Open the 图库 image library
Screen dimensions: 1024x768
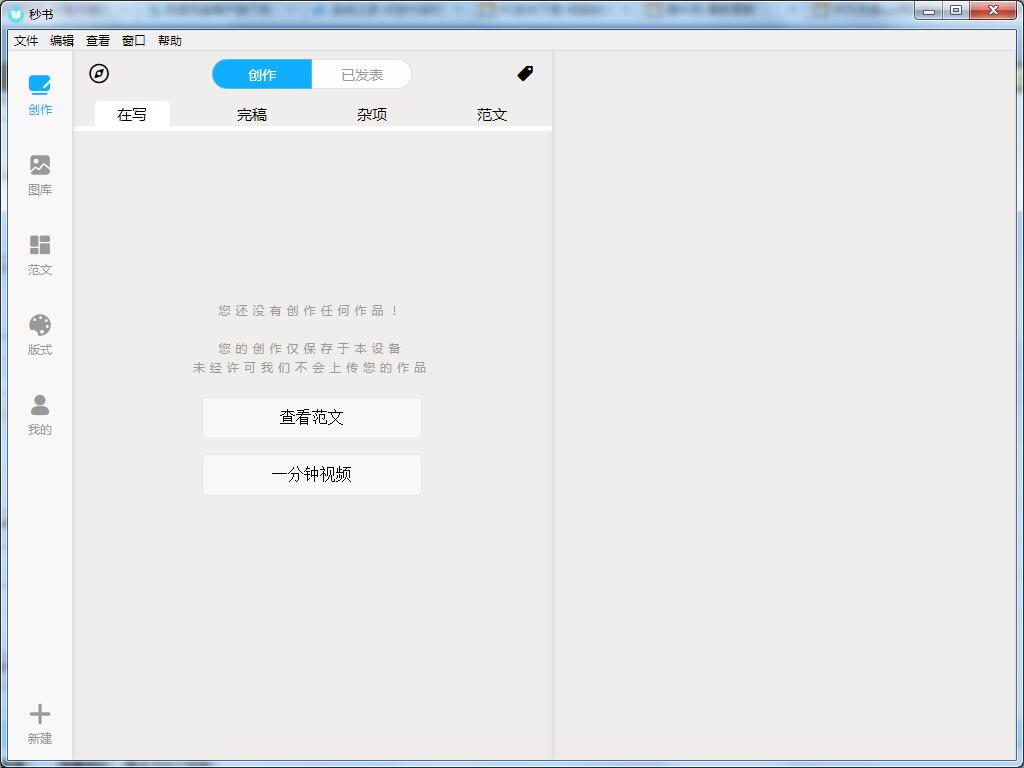tap(40, 175)
